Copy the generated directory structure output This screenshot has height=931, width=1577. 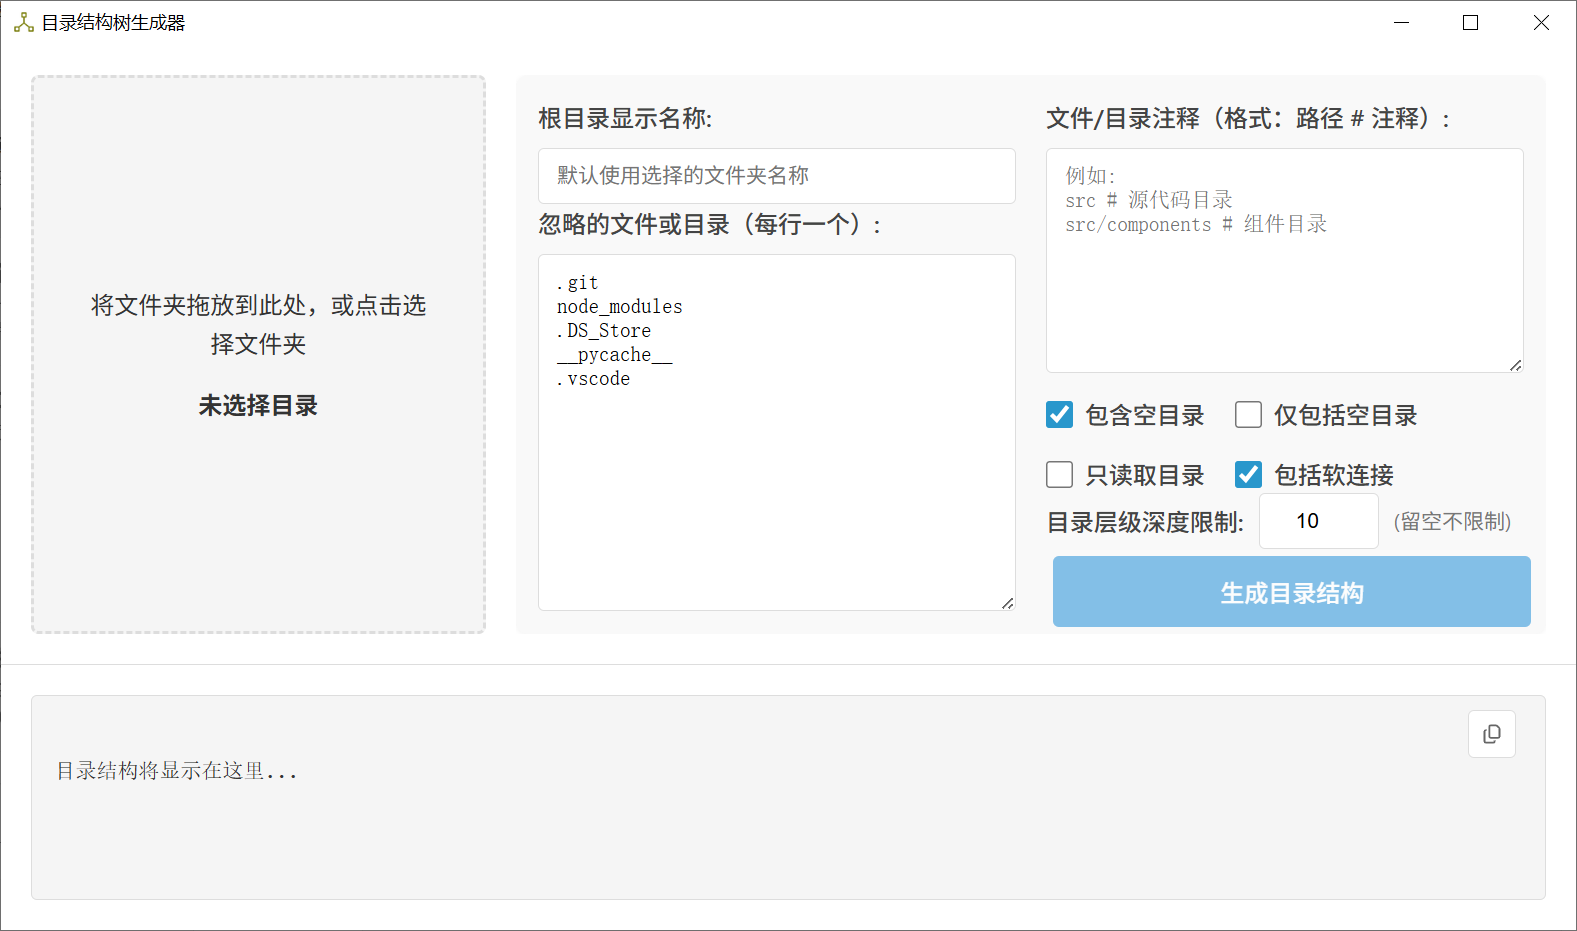coord(1491,734)
